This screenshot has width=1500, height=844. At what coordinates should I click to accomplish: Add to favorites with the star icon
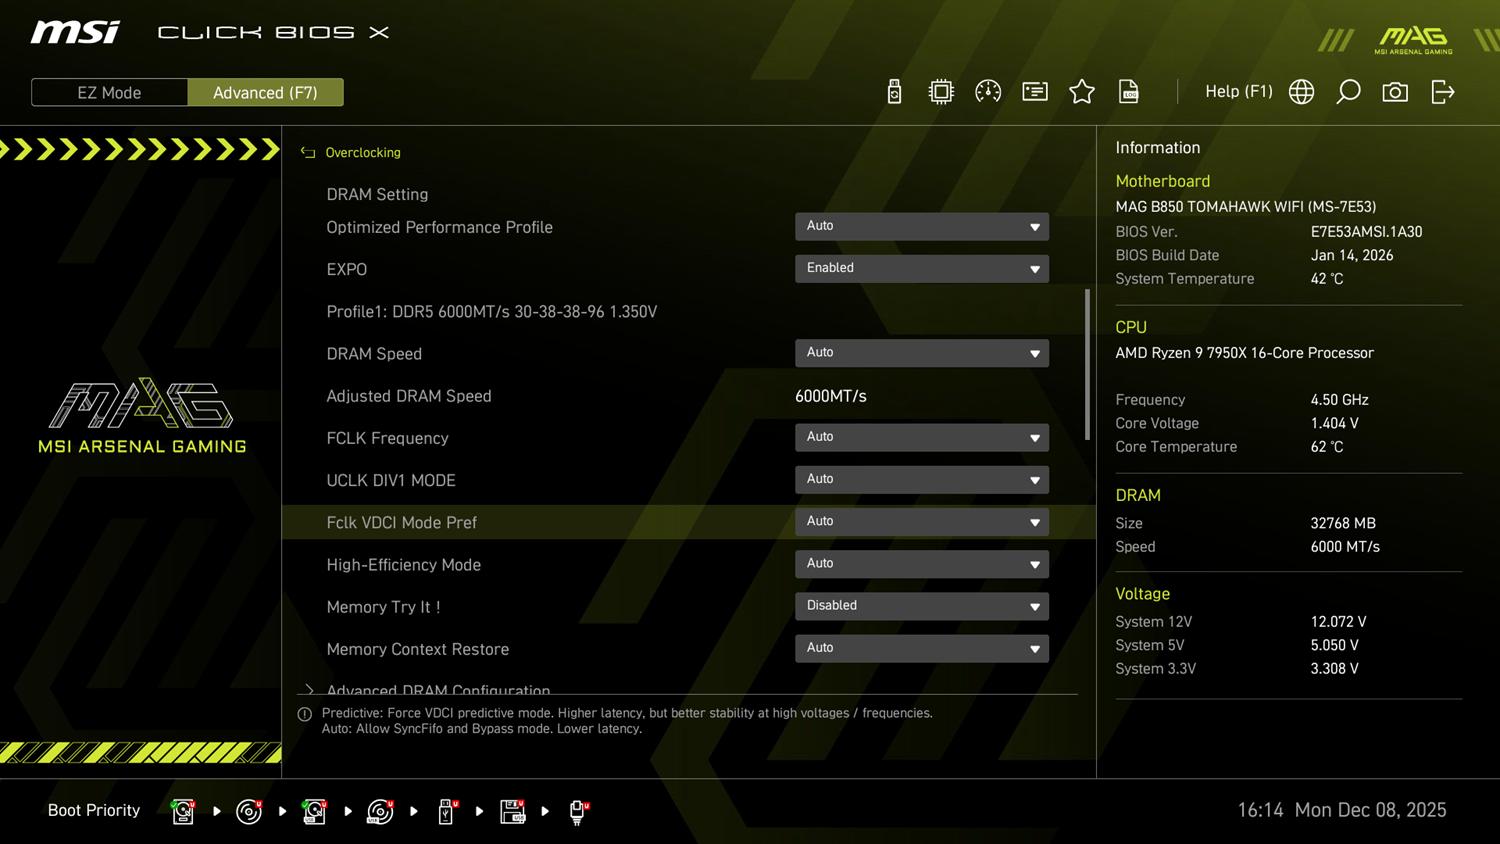(x=1082, y=92)
